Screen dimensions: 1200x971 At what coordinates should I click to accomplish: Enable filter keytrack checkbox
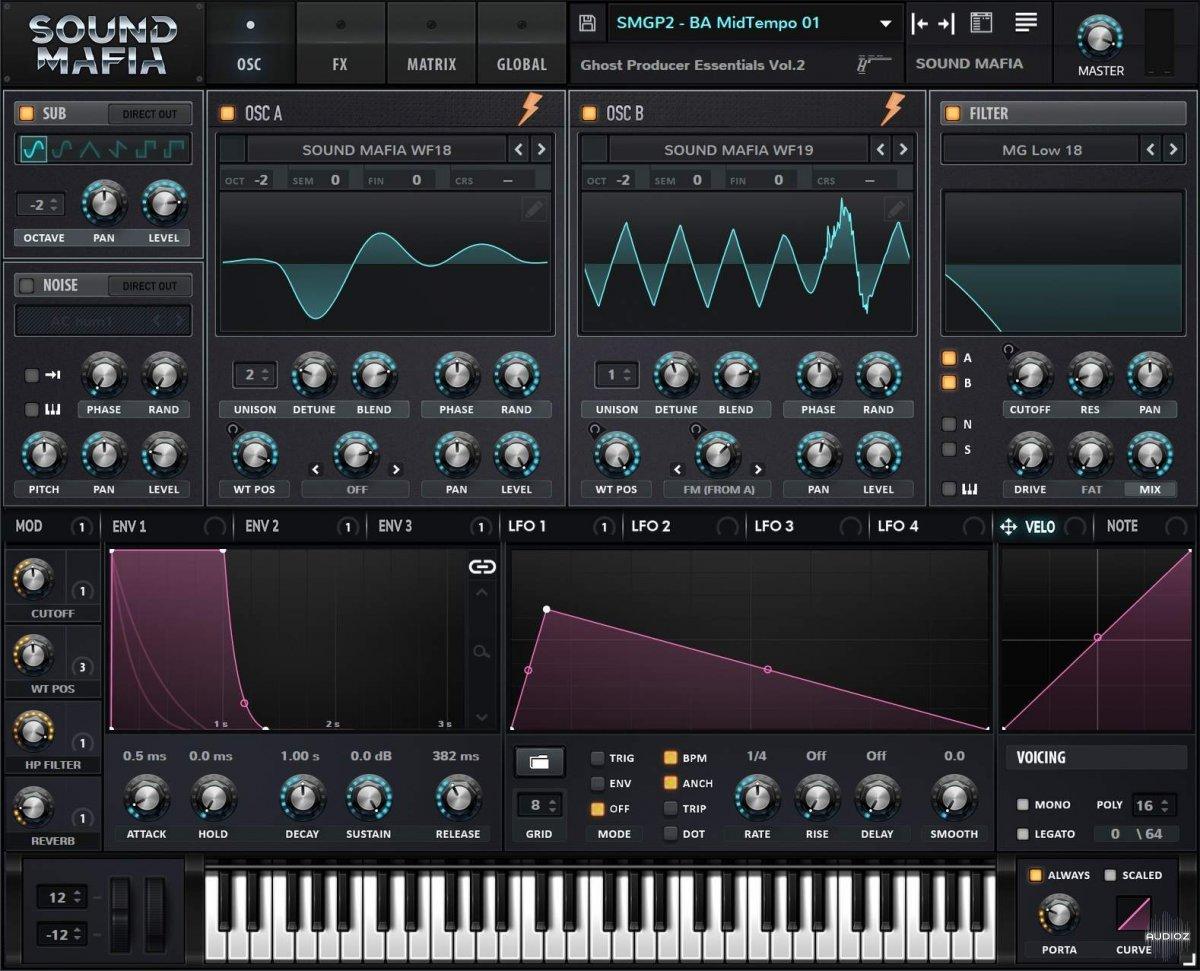948,489
